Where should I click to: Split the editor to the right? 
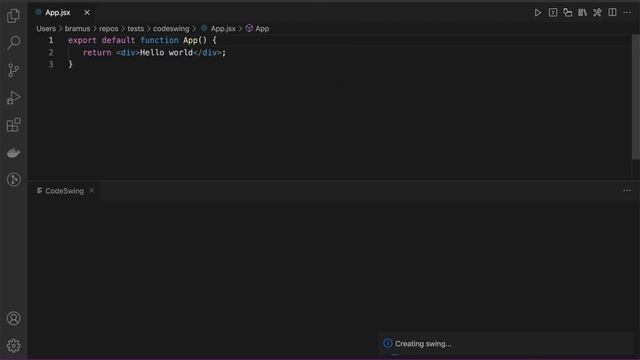[x=612, y=13]
